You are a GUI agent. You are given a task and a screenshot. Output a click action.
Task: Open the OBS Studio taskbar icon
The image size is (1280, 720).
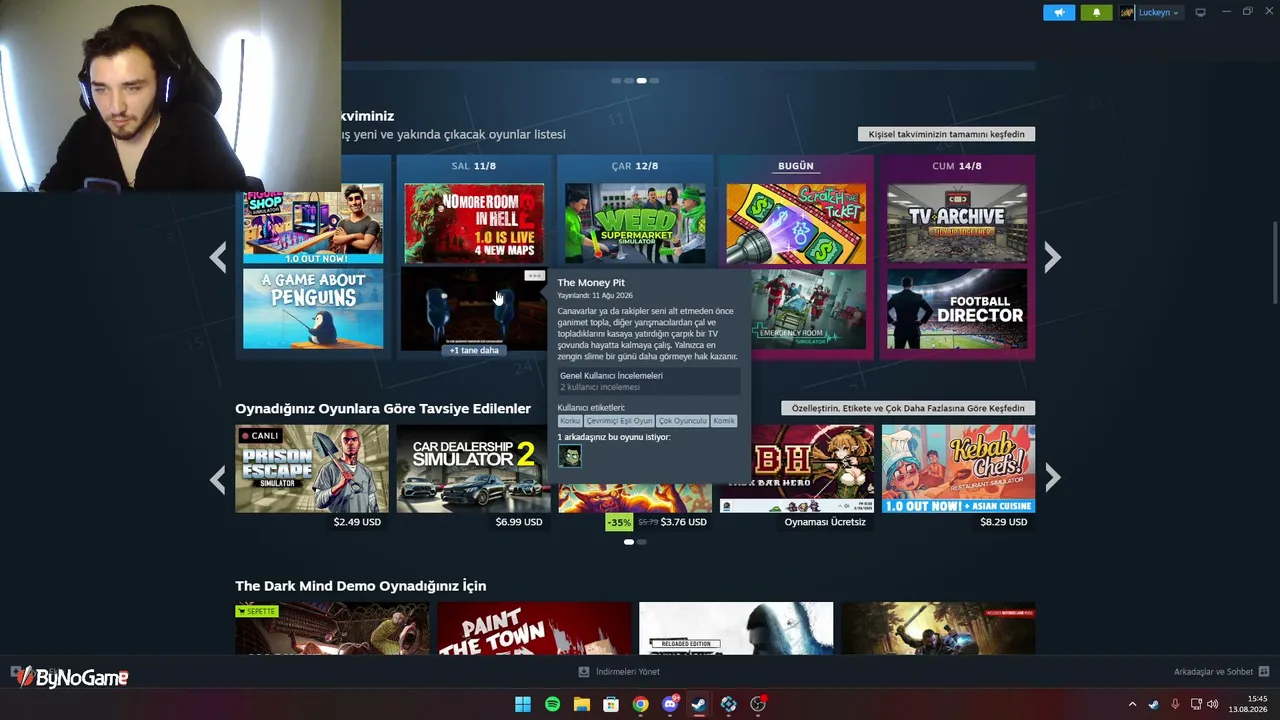pyautogui.click(x=758, y=704)
